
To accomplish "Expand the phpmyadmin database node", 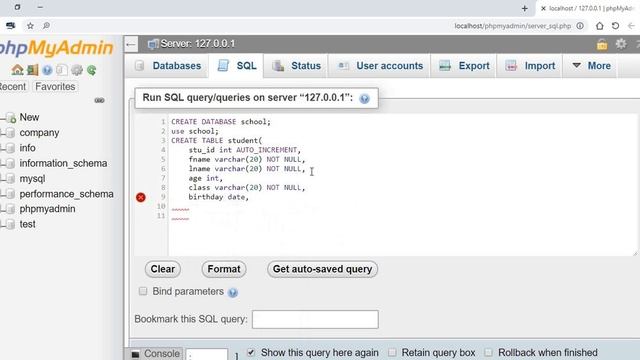I will click(x=3, y=209).
